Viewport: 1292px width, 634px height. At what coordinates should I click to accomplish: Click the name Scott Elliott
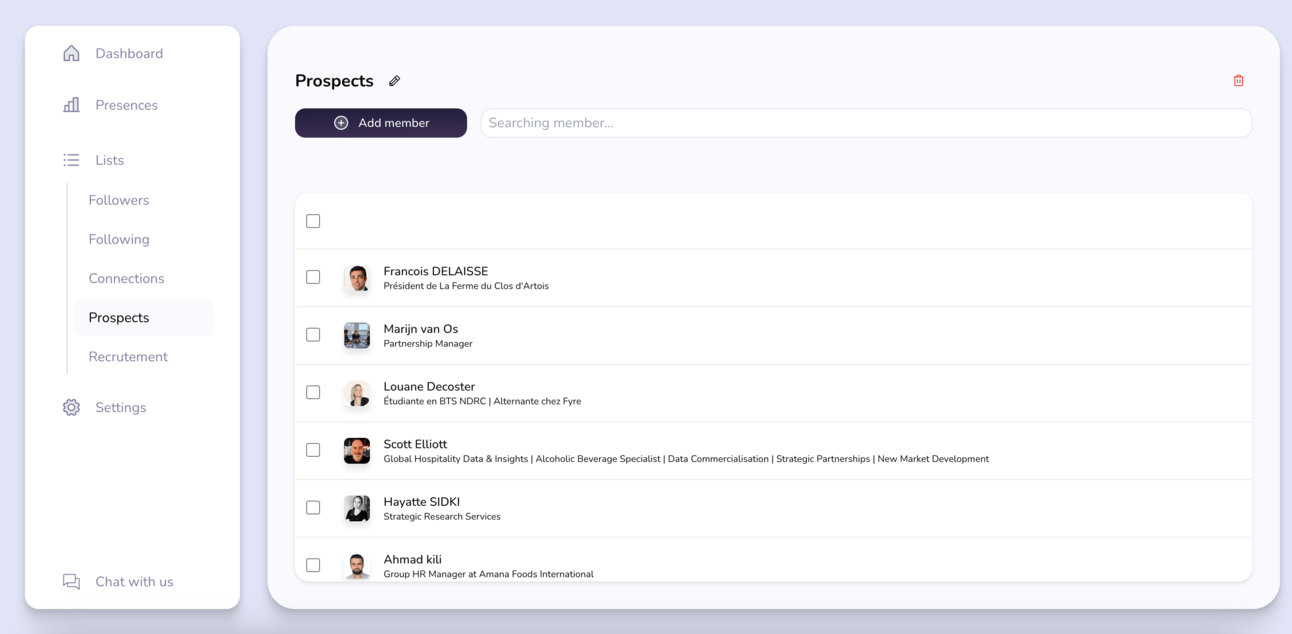click(x=415, y=444)
